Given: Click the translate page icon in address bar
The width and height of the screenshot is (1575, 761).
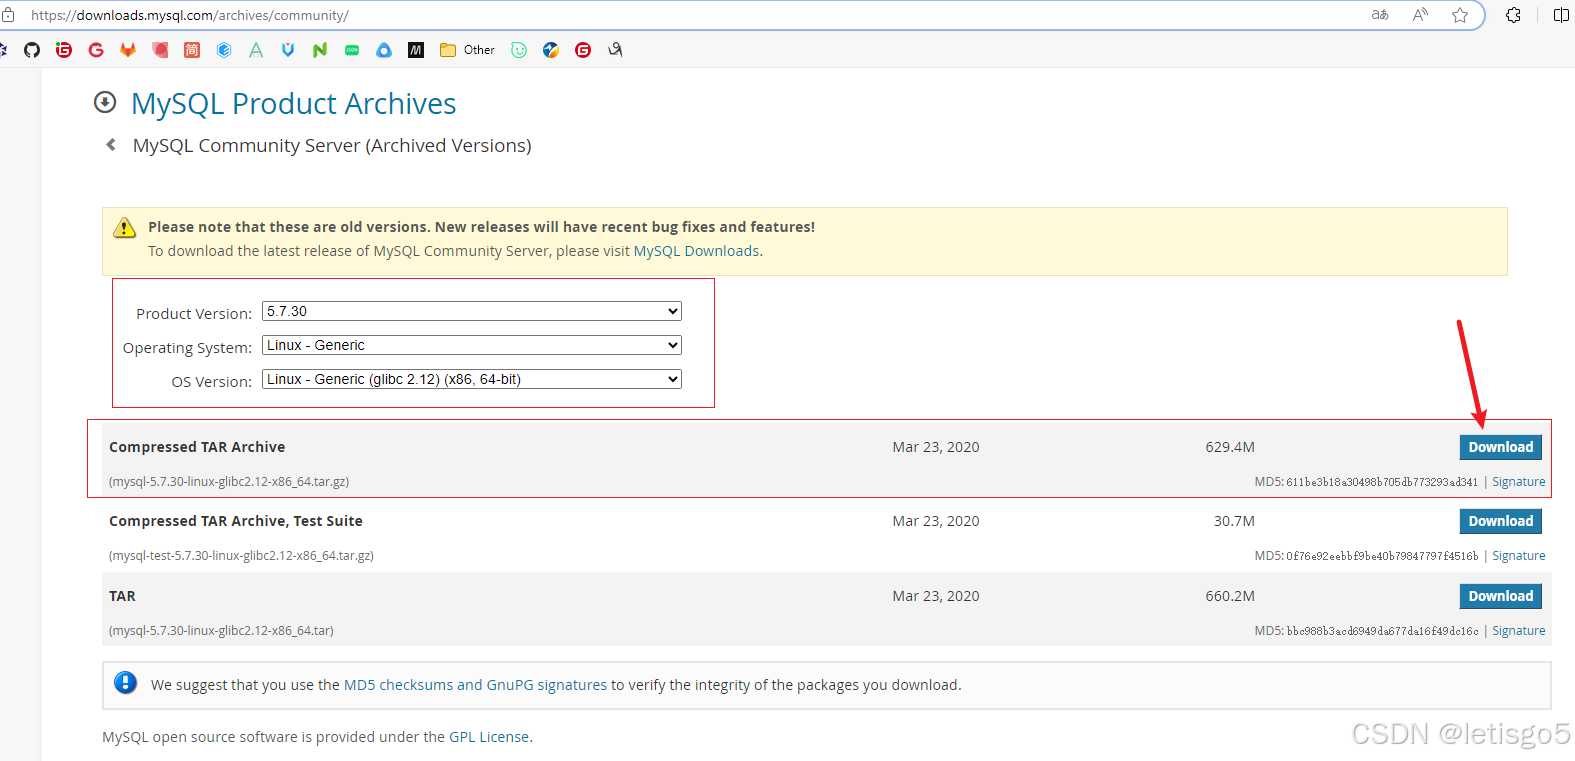Looking at the screenshot, I should [x=1380, y=15].
